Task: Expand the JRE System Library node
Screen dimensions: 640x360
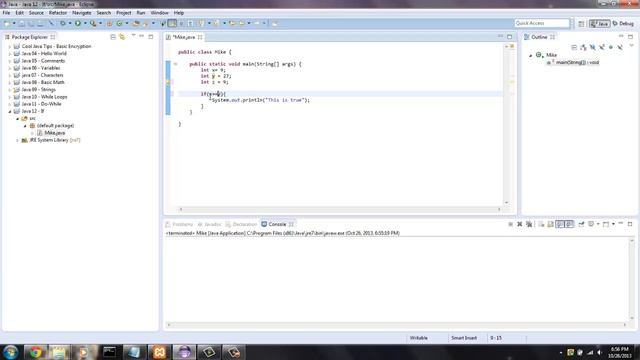Action: point(18,140)
